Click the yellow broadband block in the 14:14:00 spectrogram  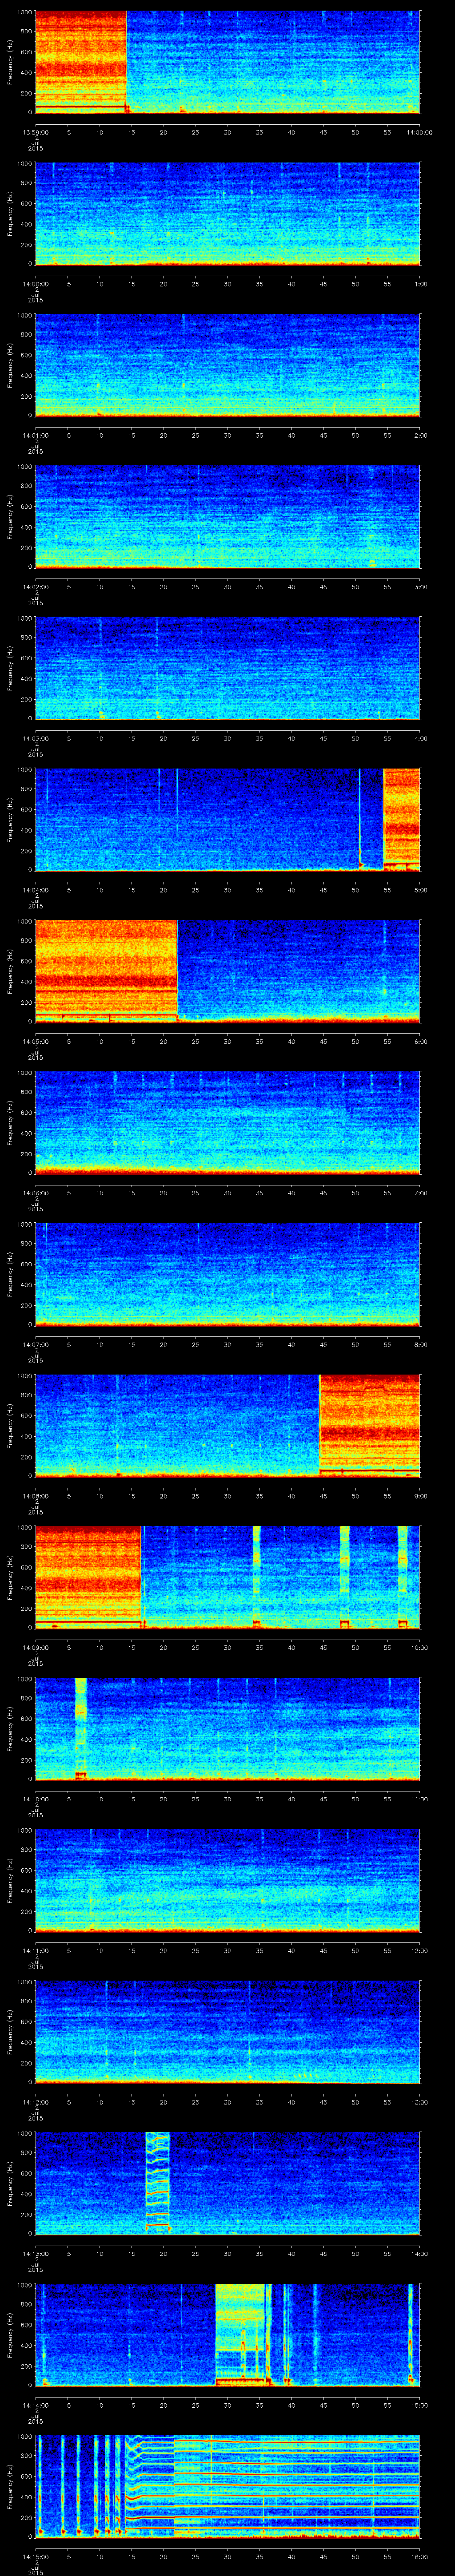click(x=241, y=2334)
